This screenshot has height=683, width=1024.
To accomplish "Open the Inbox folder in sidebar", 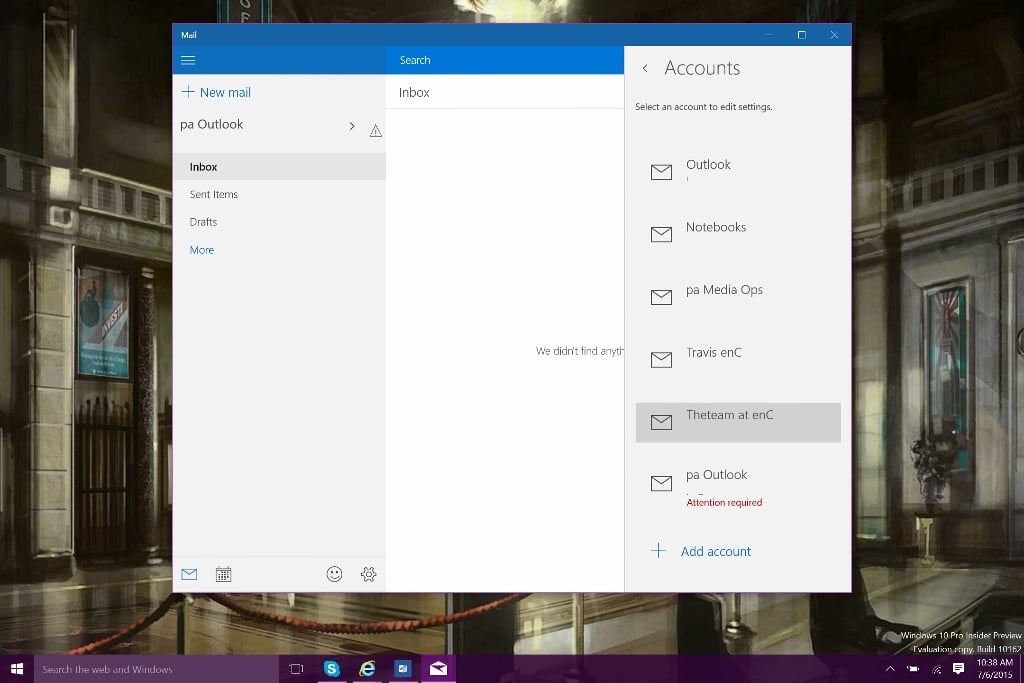I will click(x=279, y=167).
